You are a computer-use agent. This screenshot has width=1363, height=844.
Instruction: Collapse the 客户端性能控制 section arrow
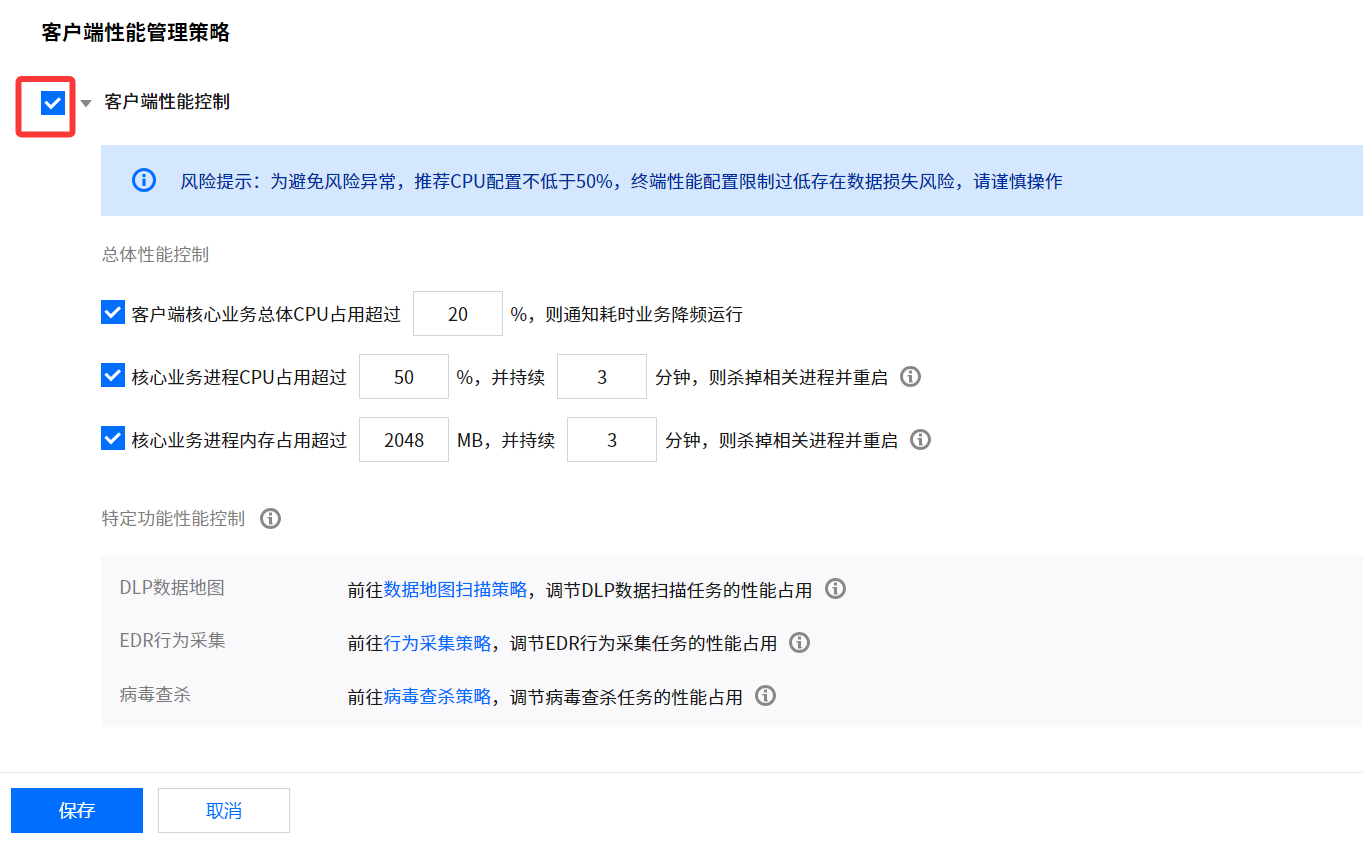86,103
